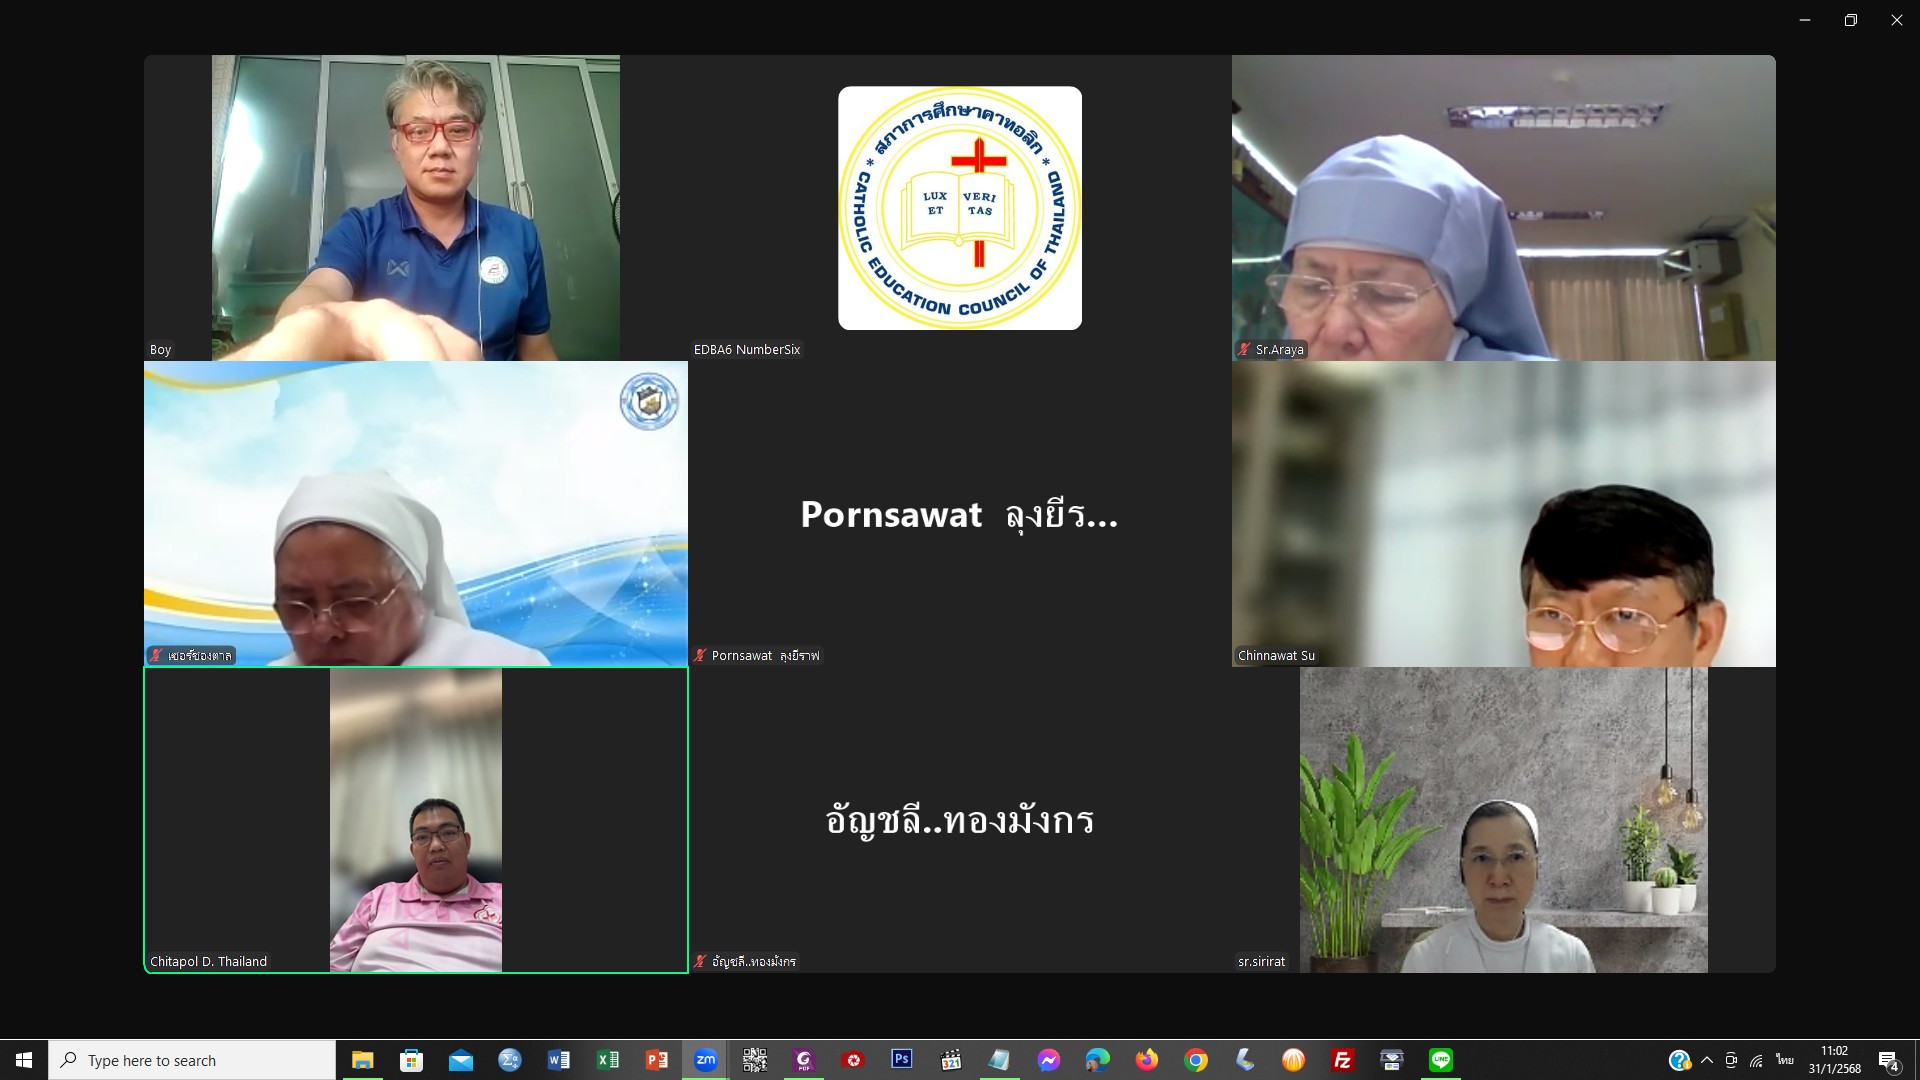Click the 'EDBA6 NumberSix' name label
This screenshot has height=1080, width=1920.
(x=747, y=350)
